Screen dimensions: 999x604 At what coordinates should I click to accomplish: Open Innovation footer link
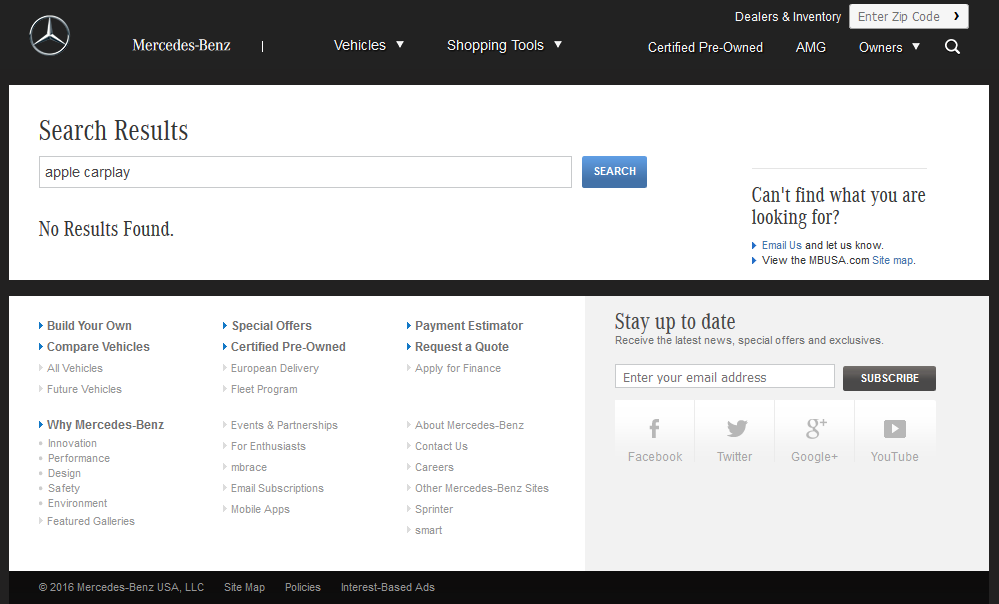[x=72, y=443]
